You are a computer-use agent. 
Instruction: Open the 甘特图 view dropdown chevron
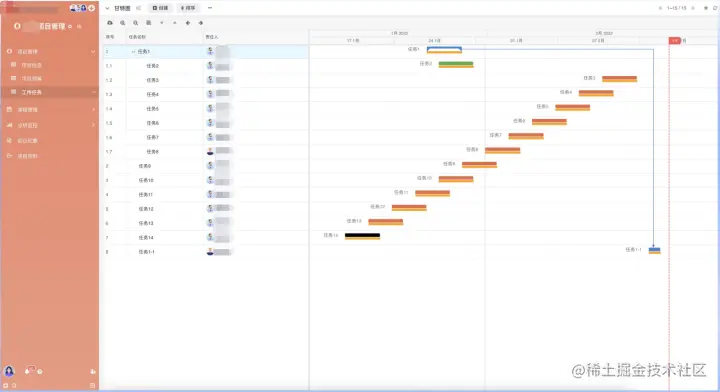[x=107, y=8]
